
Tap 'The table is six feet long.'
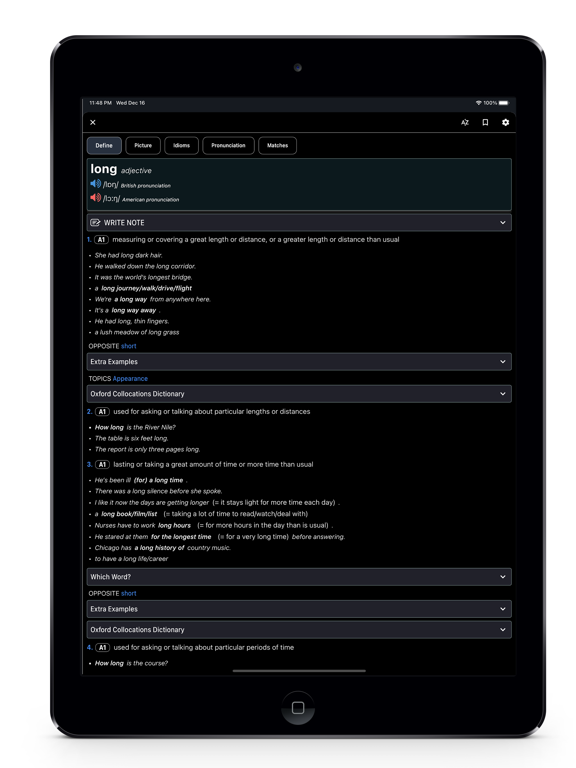click(x=131, y=438)
